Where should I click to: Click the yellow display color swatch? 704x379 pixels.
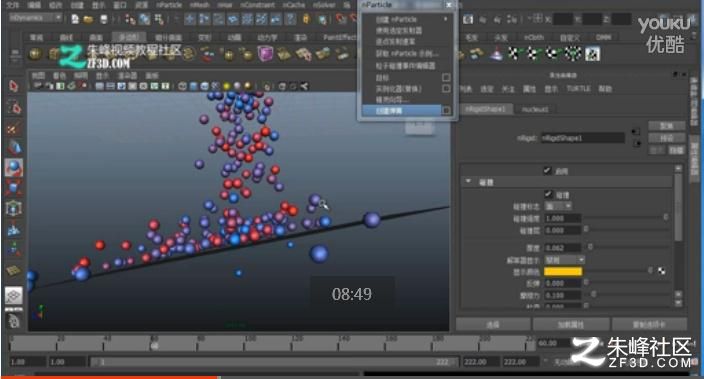[x=563, y=271]
